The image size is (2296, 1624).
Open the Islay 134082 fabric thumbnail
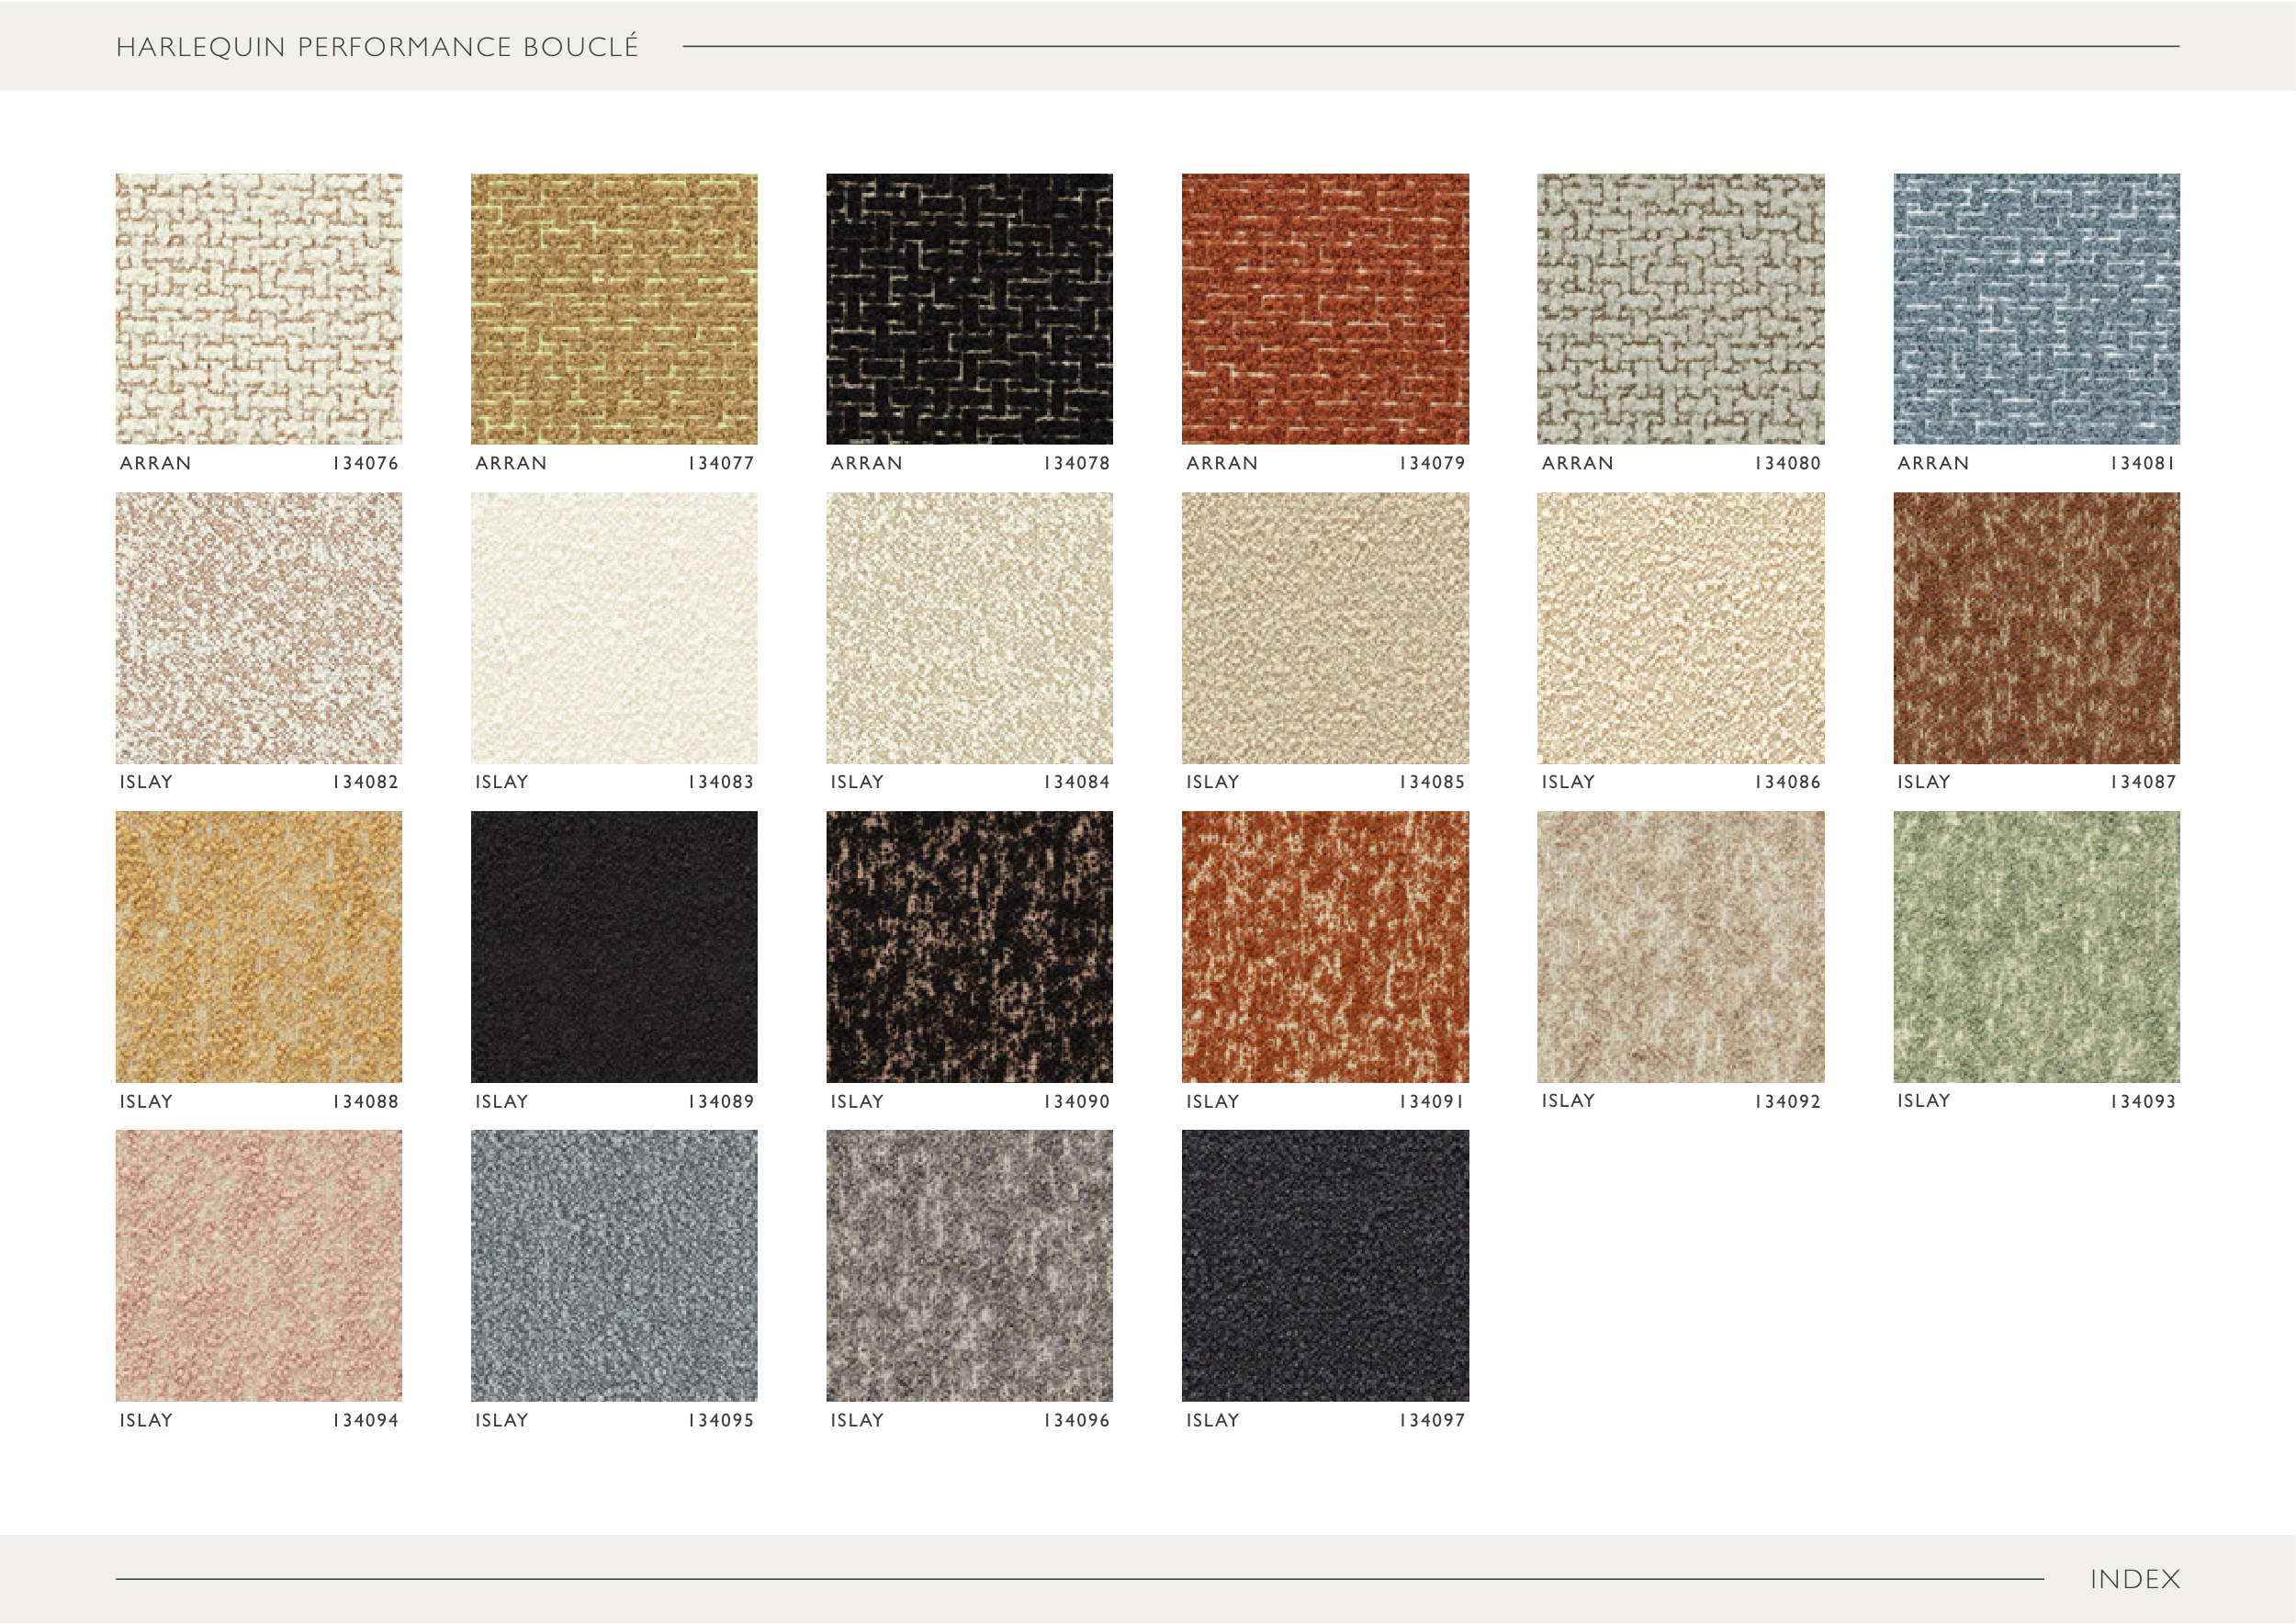tap(258, 628)
